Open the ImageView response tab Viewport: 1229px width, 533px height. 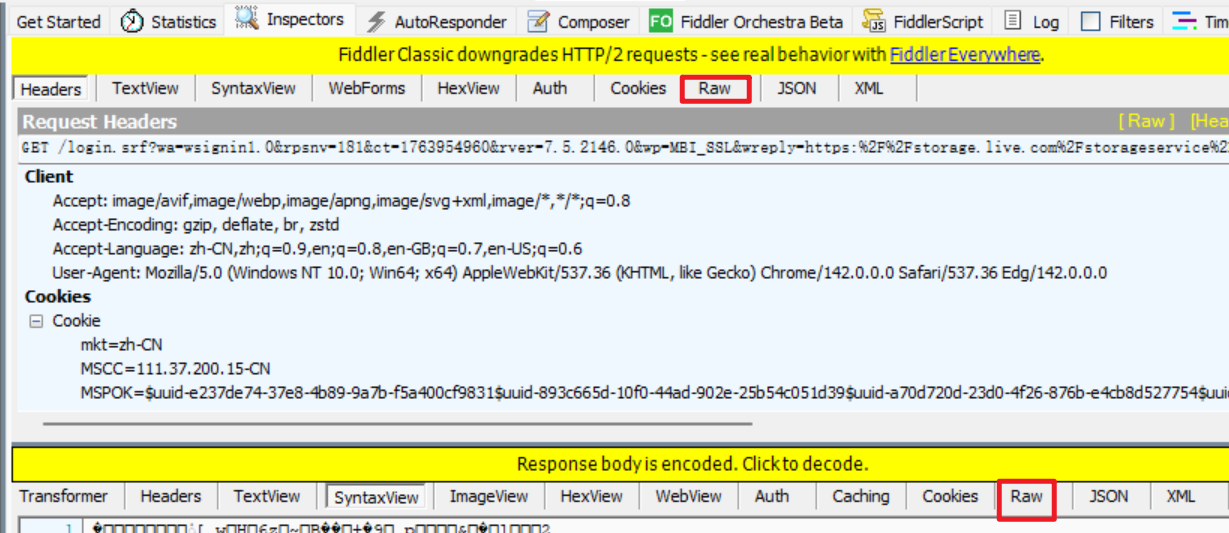[x=488, y=496]
